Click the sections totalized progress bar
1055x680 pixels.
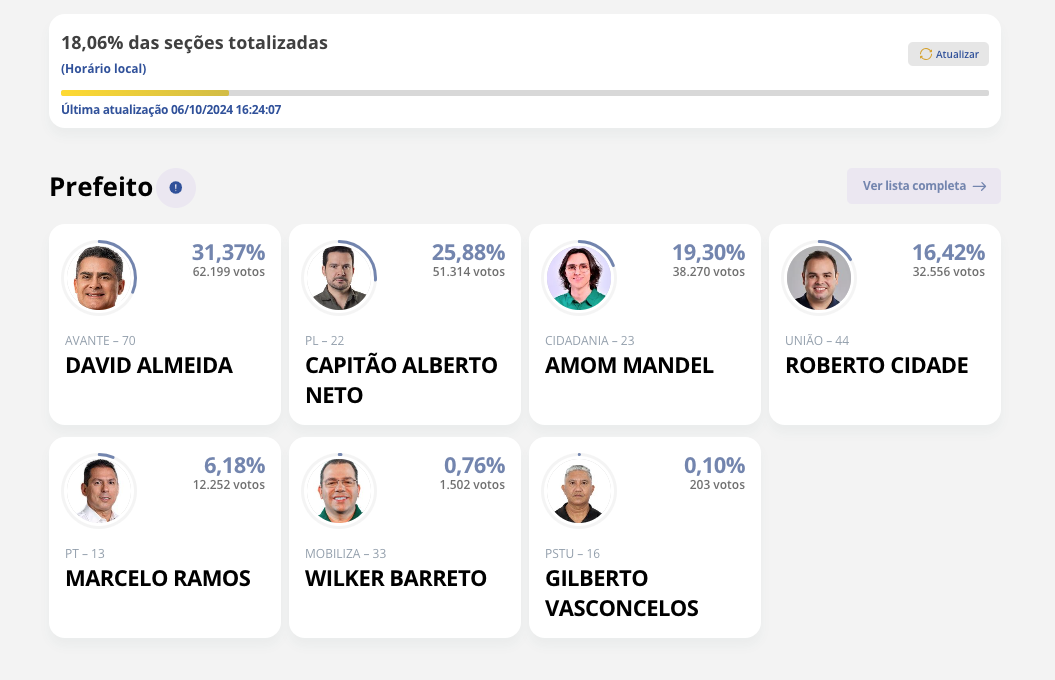524,93
